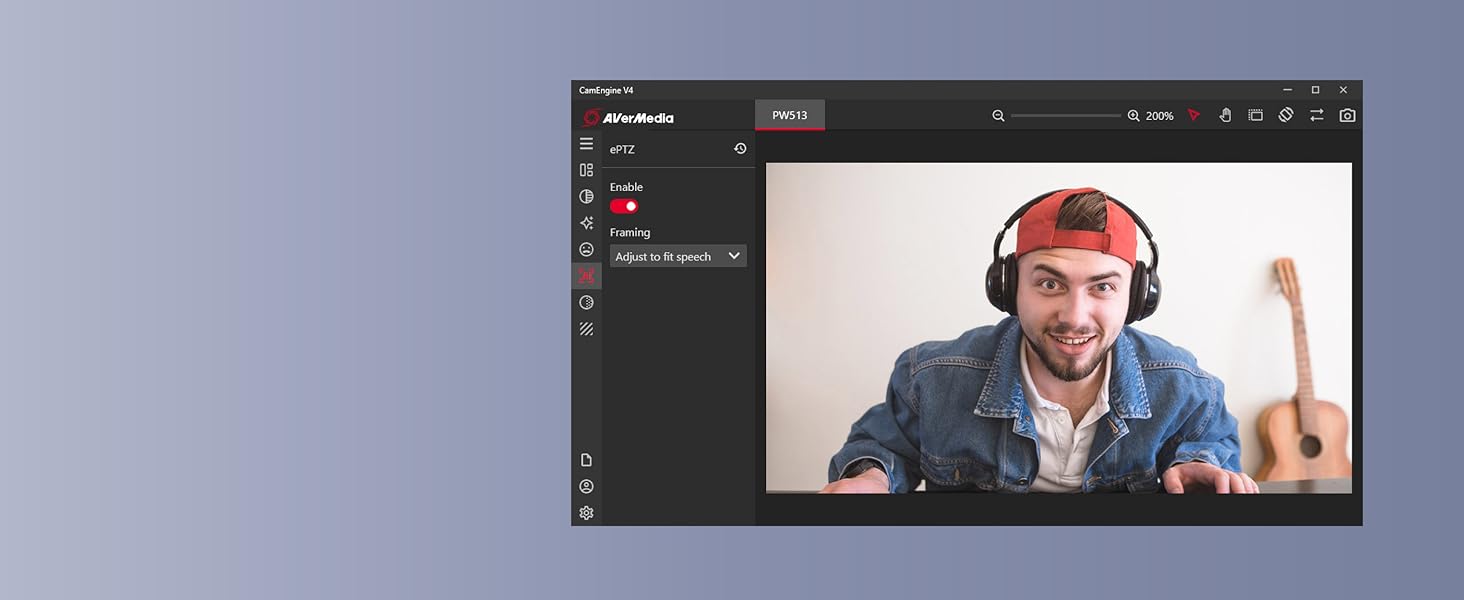
Task: Switch to the PW513 camera tab
Action: click(x=789, y=115)
